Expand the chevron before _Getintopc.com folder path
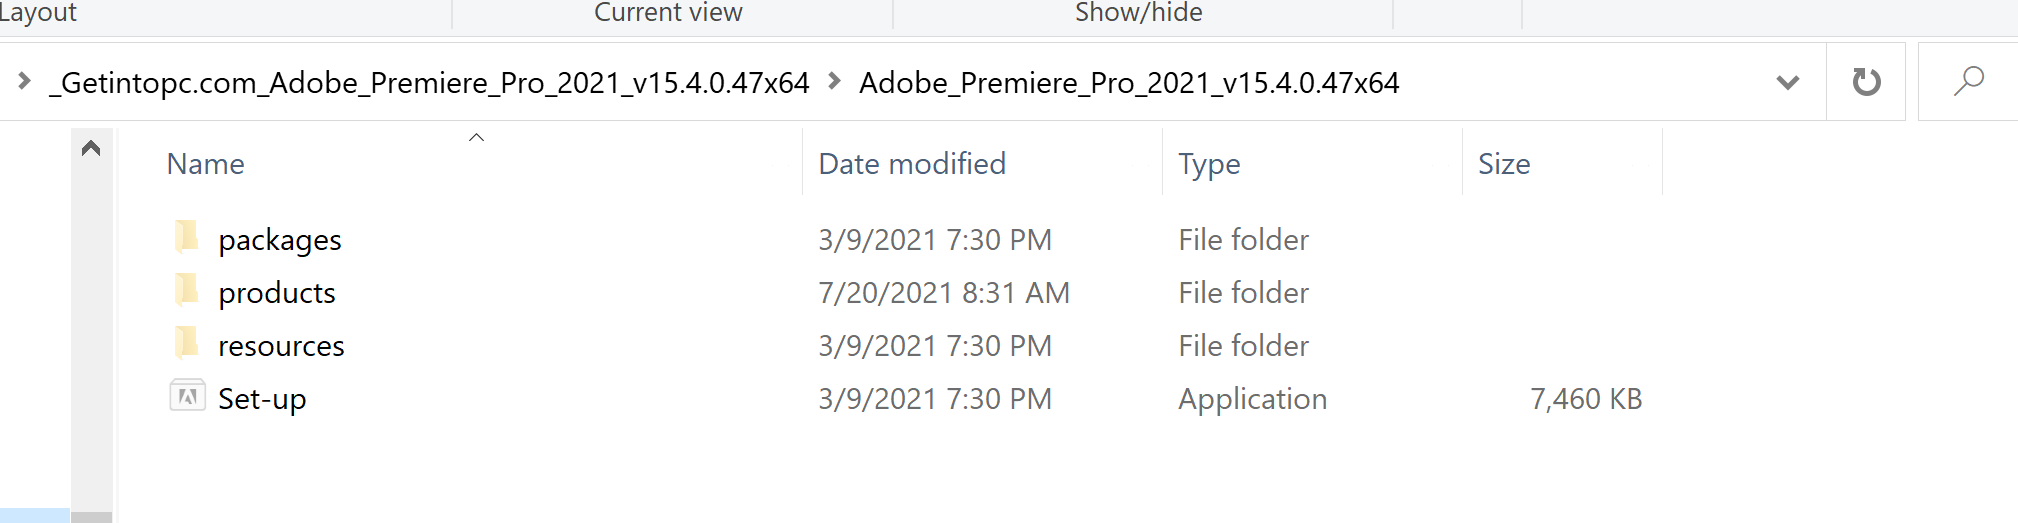The height and width of the screenshot is (523, 2018). pos(24,81)
